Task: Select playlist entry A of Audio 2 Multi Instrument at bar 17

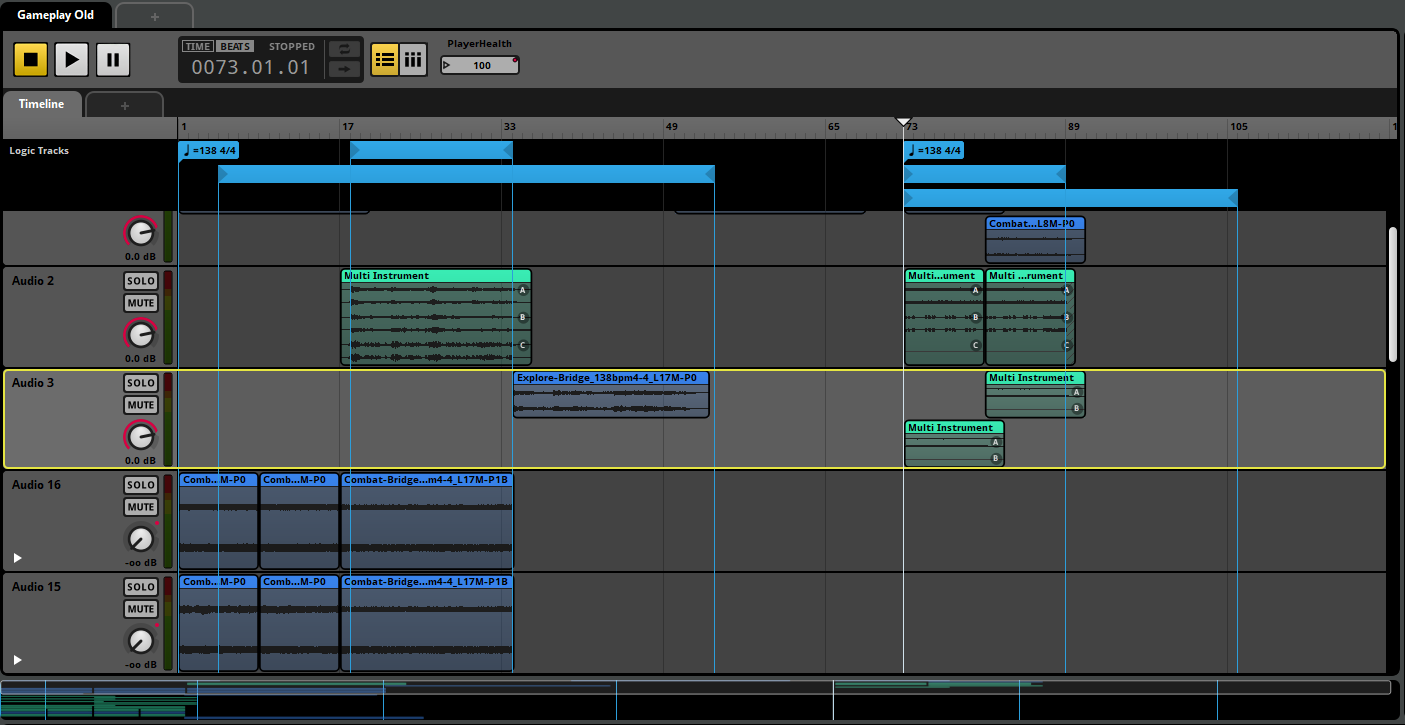Action: tap(522, 291)
